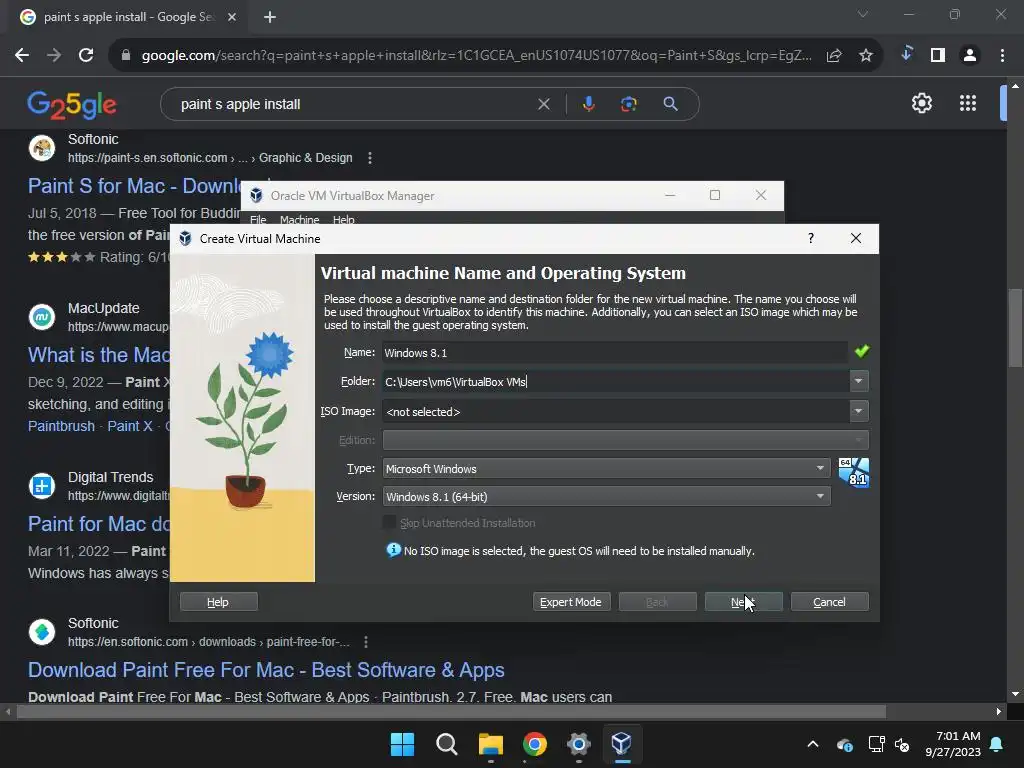Search by image lens icon

click(629, 104)
